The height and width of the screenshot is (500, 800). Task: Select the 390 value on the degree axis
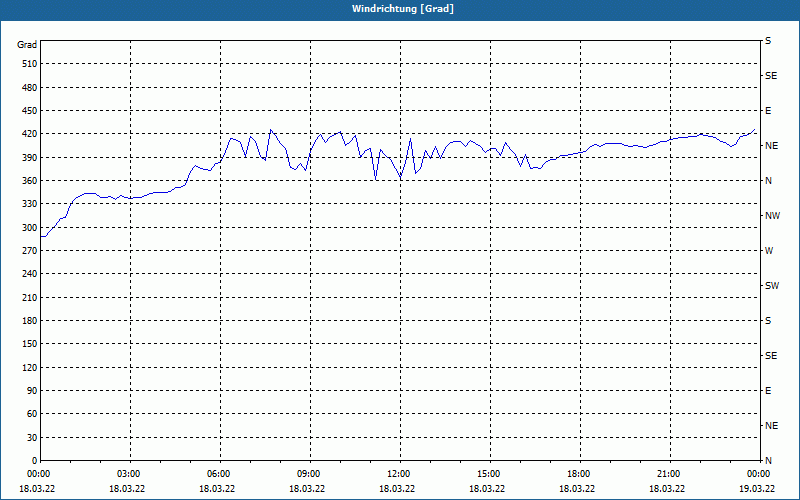pyautogui.click(x=30, y=158)
